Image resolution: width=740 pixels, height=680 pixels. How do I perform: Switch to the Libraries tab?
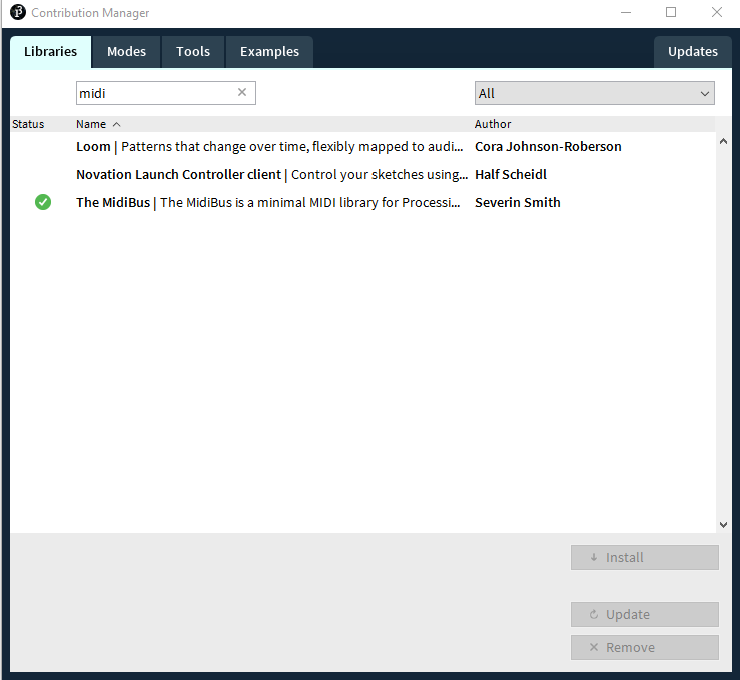50,52
